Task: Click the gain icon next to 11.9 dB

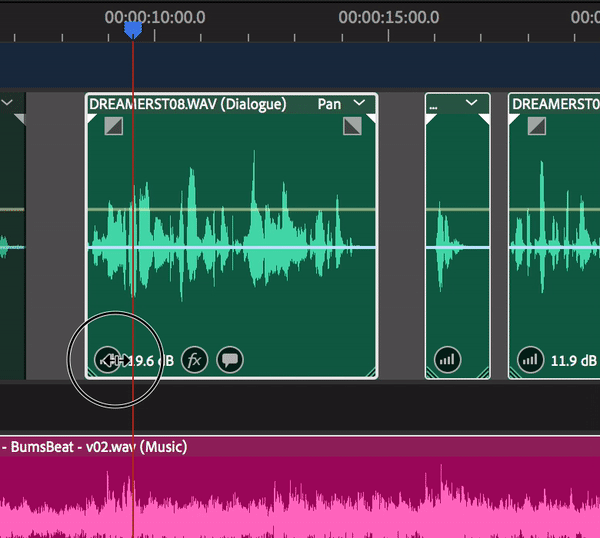Action: click(530, 360)
